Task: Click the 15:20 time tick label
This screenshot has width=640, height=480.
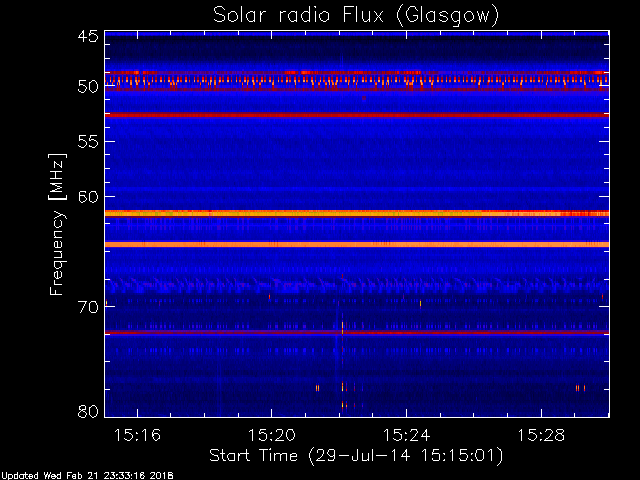Action: (272, 435)
